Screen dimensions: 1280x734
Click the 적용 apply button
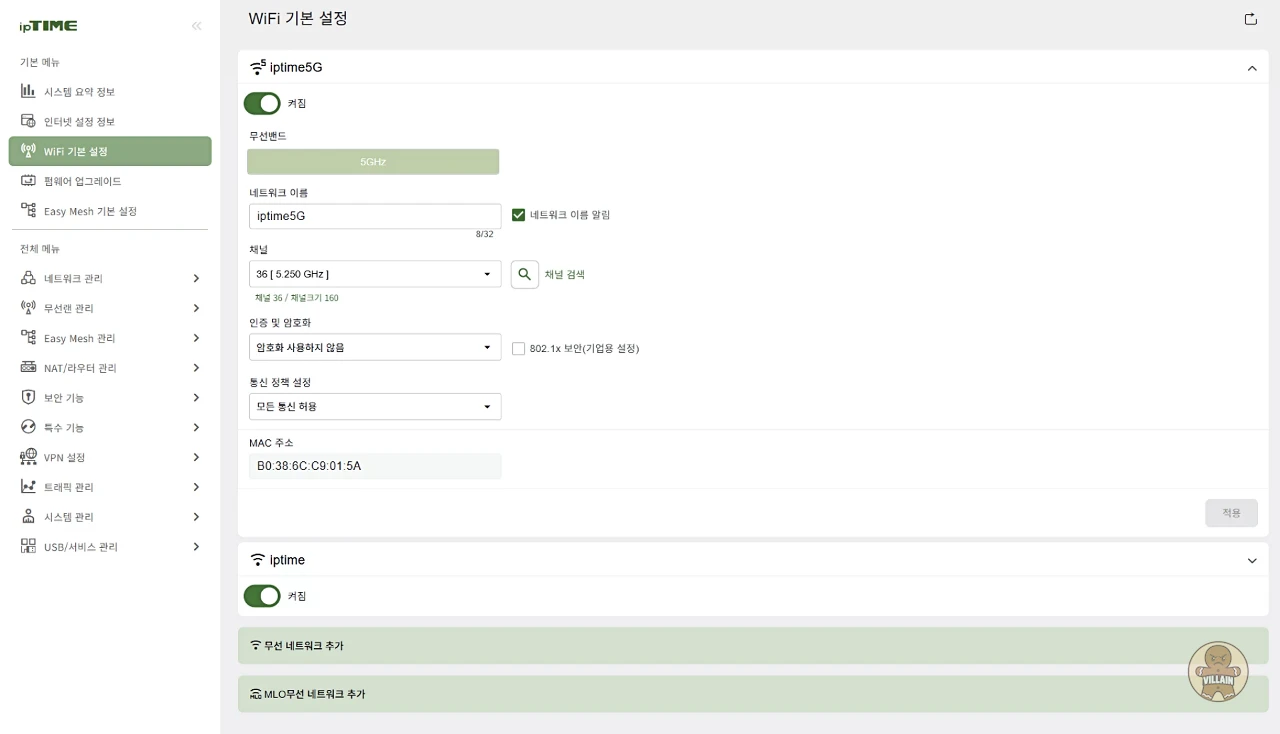[1231, 513]
